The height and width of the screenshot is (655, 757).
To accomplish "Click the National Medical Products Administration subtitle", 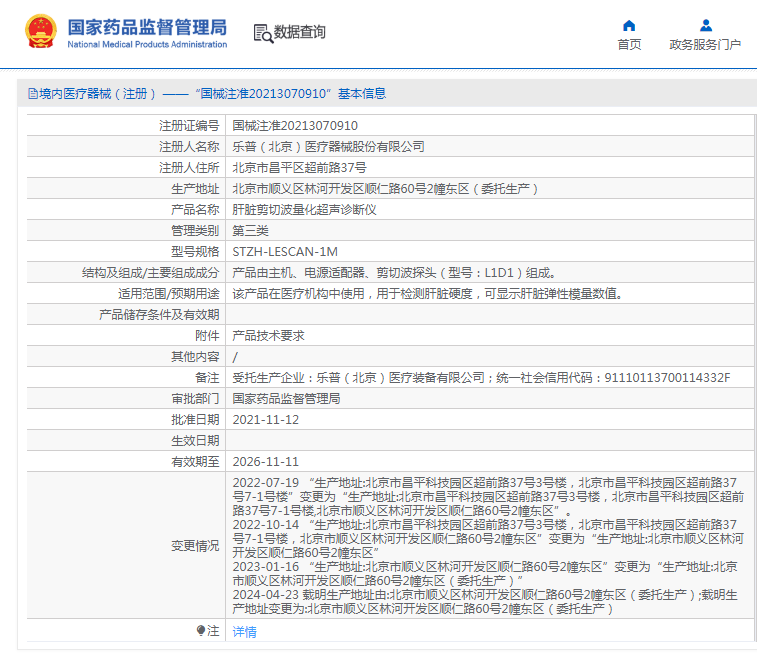I will (147, 44).
